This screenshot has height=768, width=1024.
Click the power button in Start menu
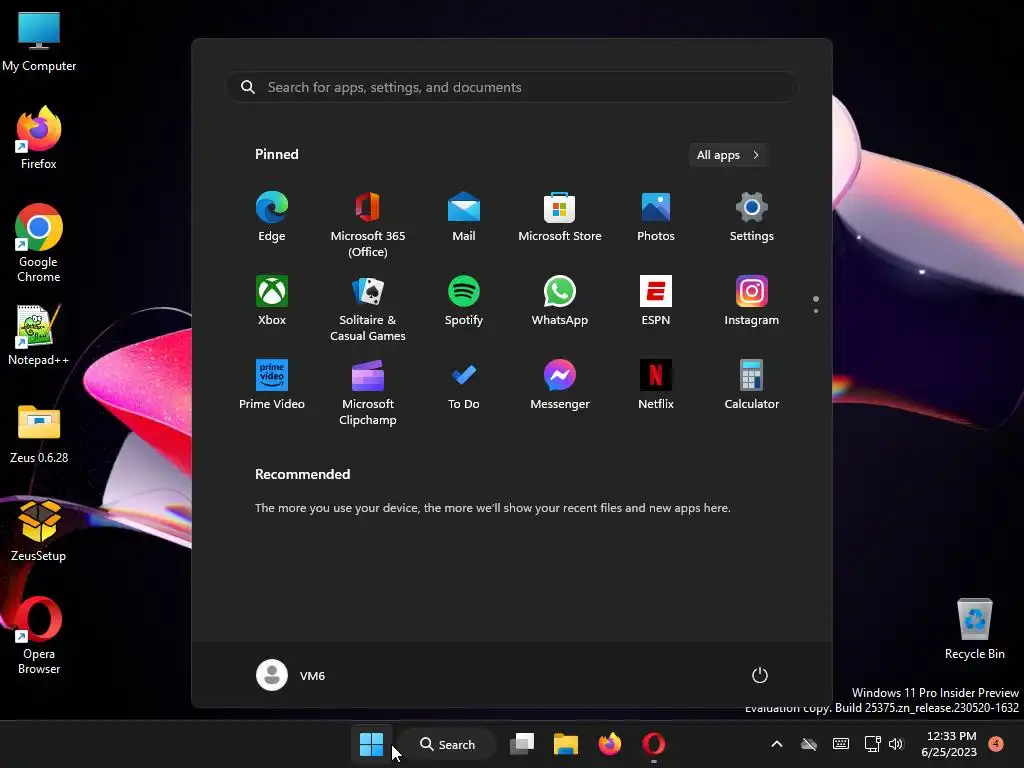point(760,675)
